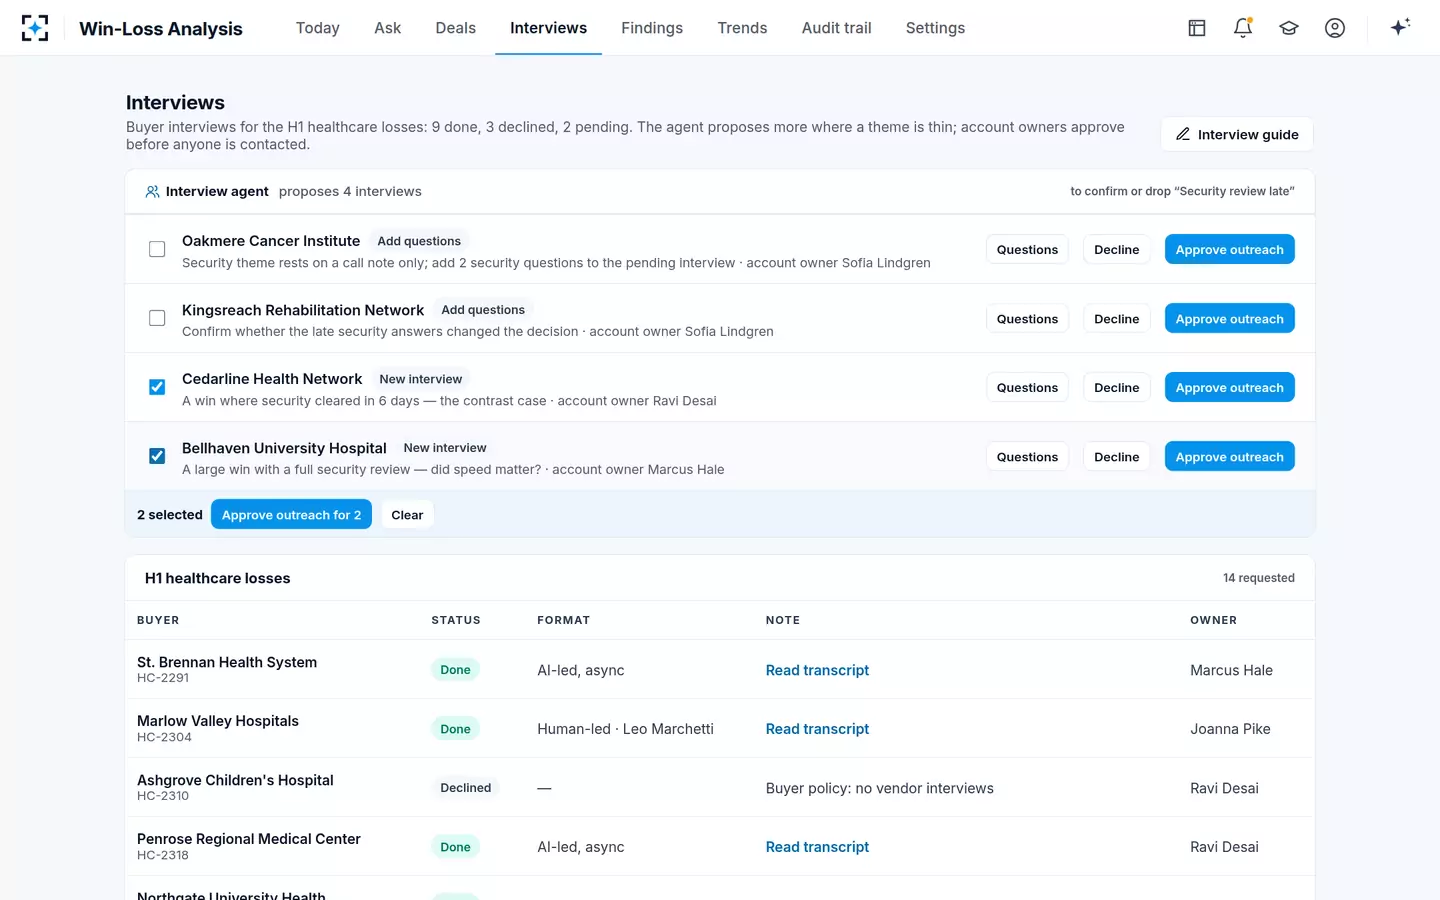Image resolution: width=1440 pixels, height=900 pixels.
Task: Approve outreach for Kingsreach Rehabilitation Network
Action: pos(1230,318)
